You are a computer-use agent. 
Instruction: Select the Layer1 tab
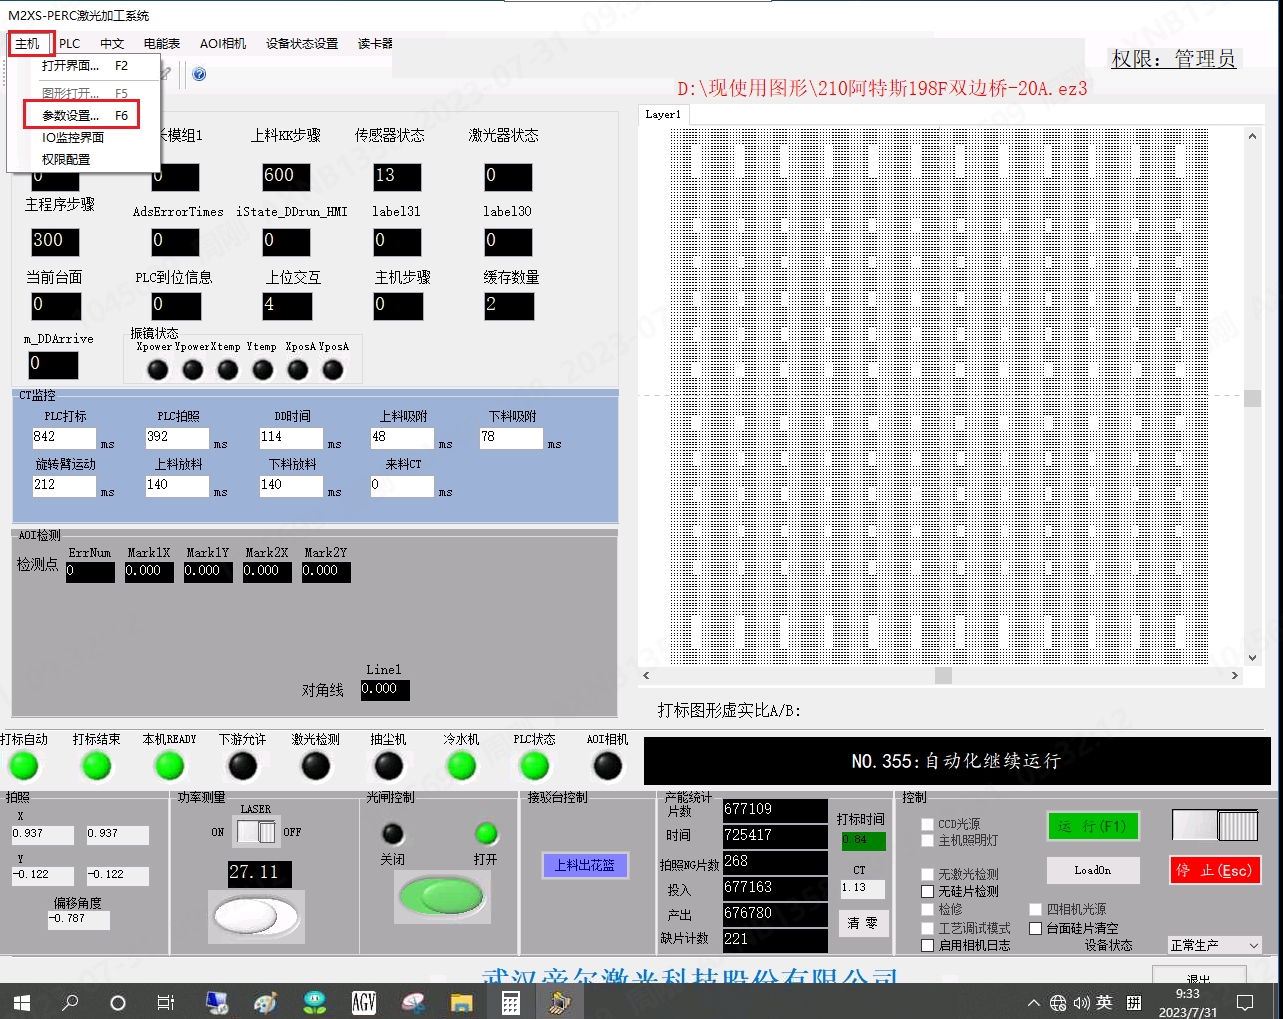663,115
